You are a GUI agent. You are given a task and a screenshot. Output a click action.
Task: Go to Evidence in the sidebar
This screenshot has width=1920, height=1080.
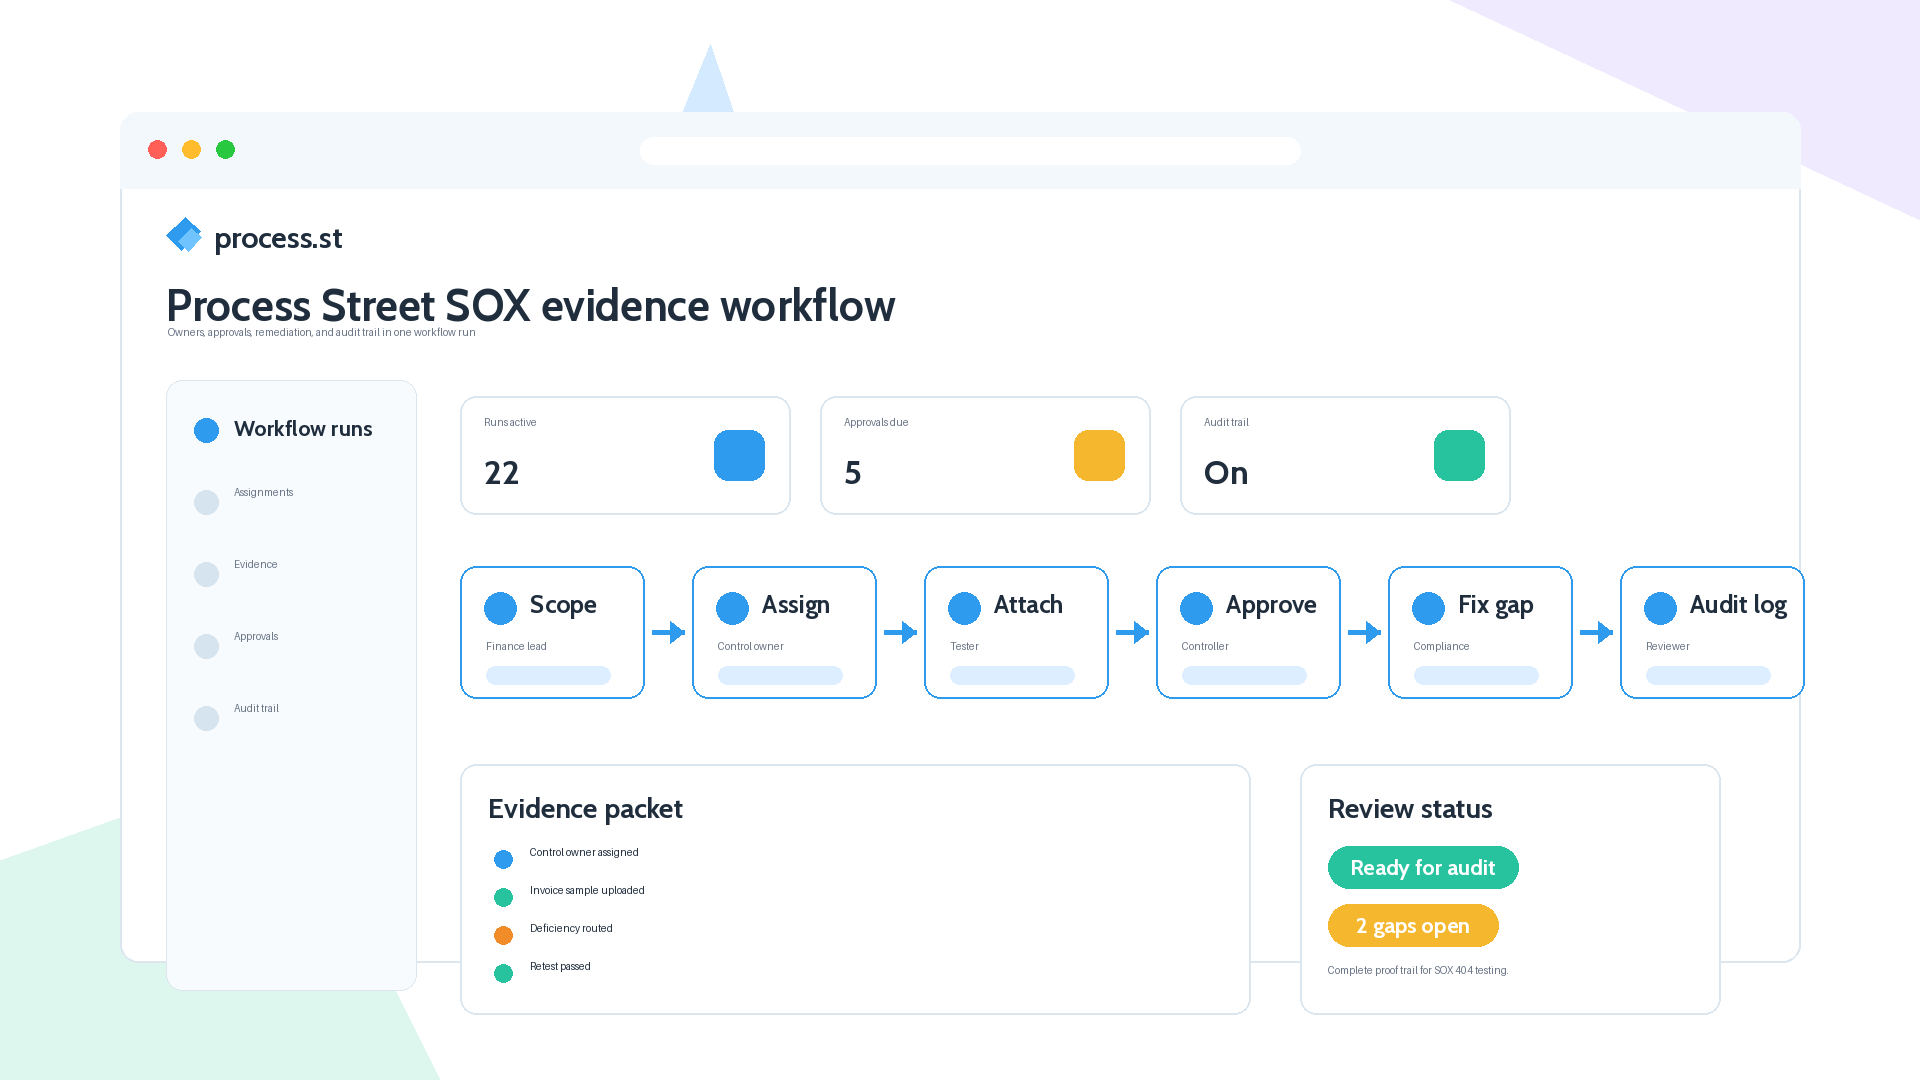(255, 564)
